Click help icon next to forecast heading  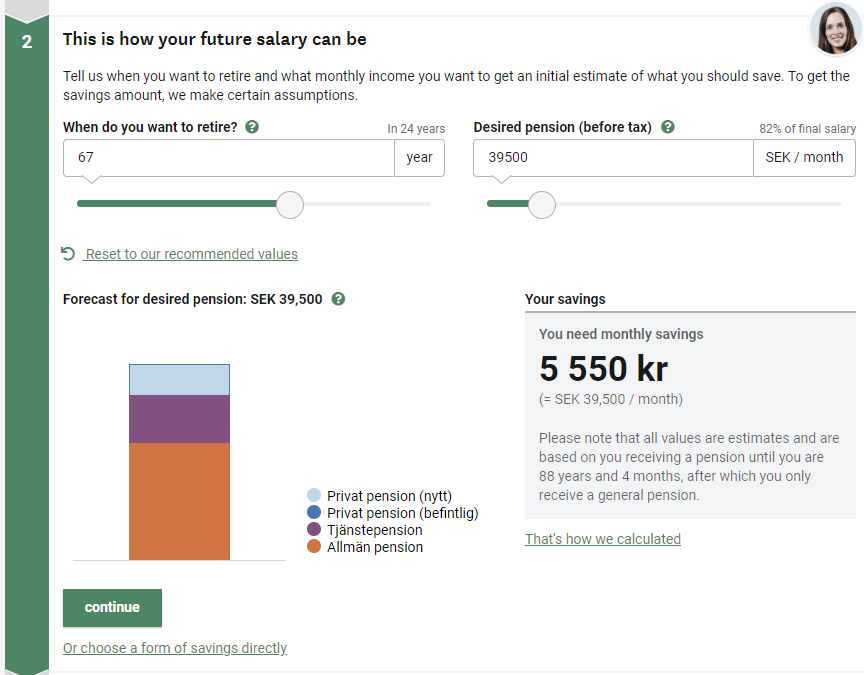338,299
